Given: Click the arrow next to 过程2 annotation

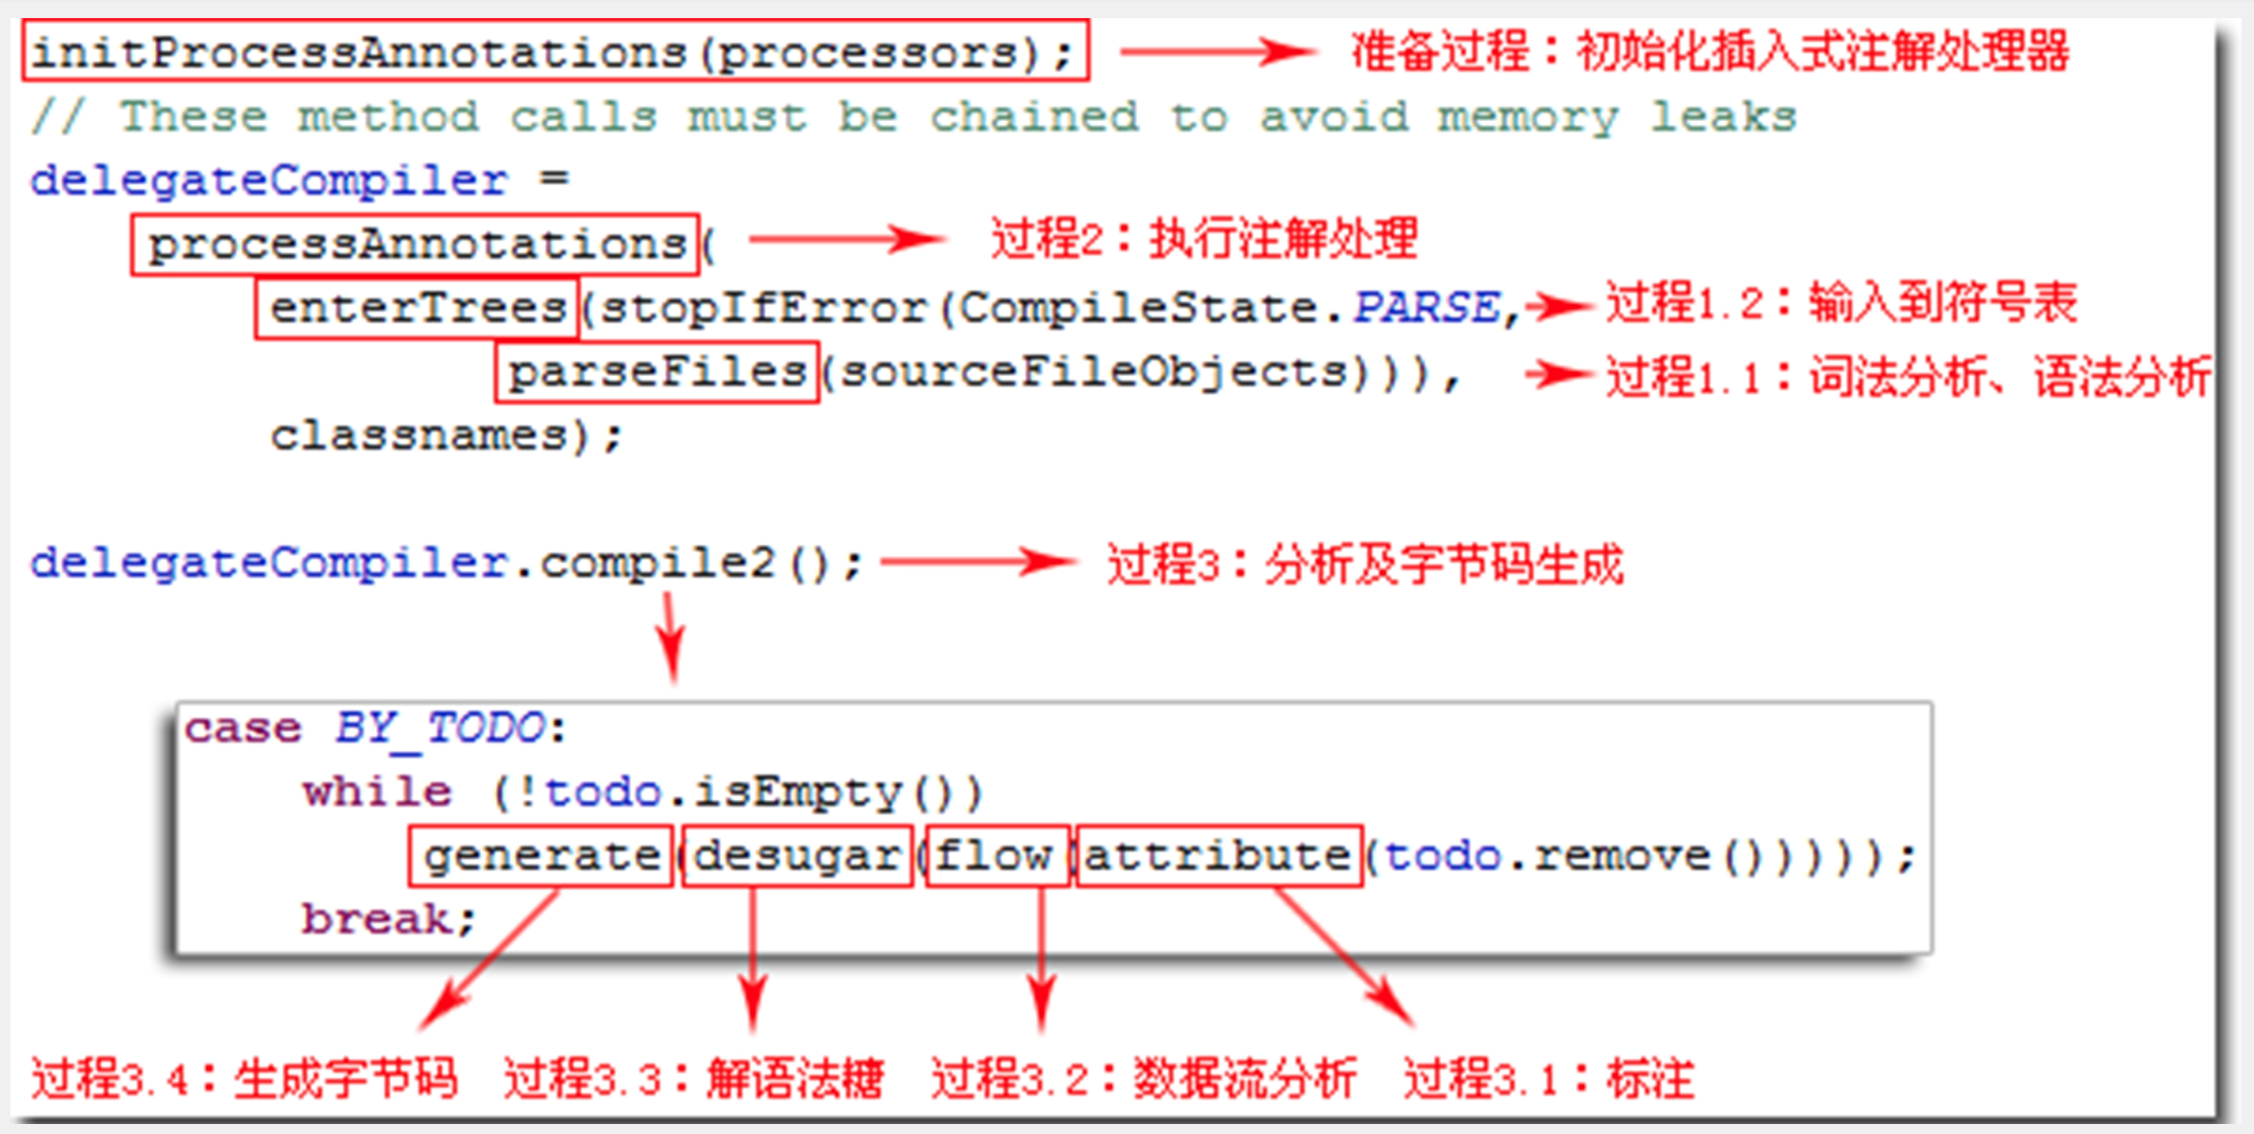Looking at the screenshot, I should tap(846, 239).
